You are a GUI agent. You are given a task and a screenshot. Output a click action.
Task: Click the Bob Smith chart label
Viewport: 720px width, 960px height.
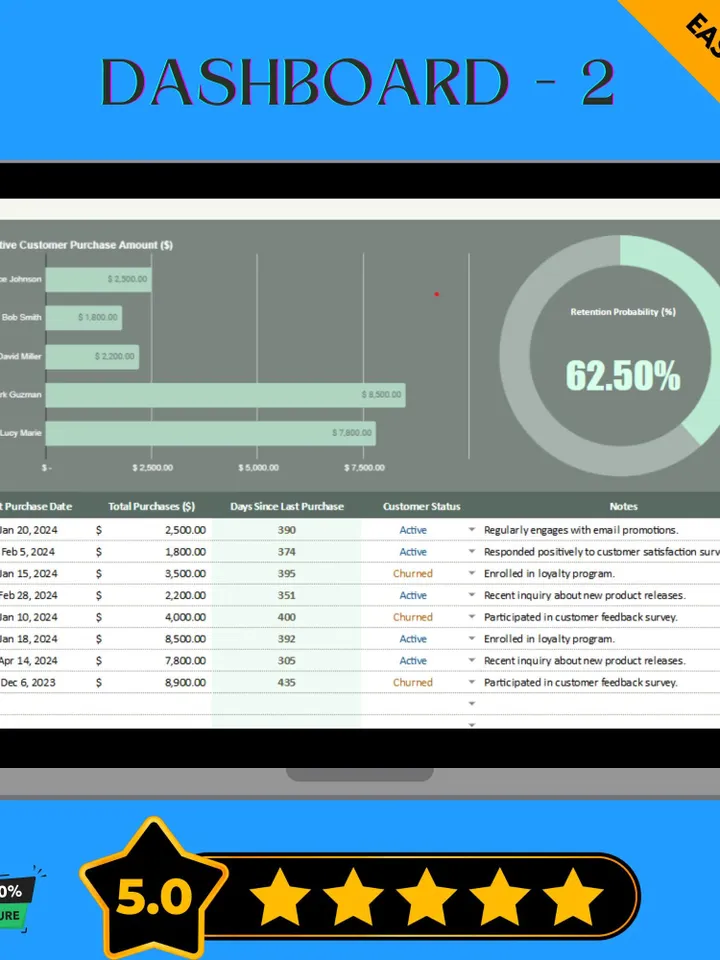[21, 317]
